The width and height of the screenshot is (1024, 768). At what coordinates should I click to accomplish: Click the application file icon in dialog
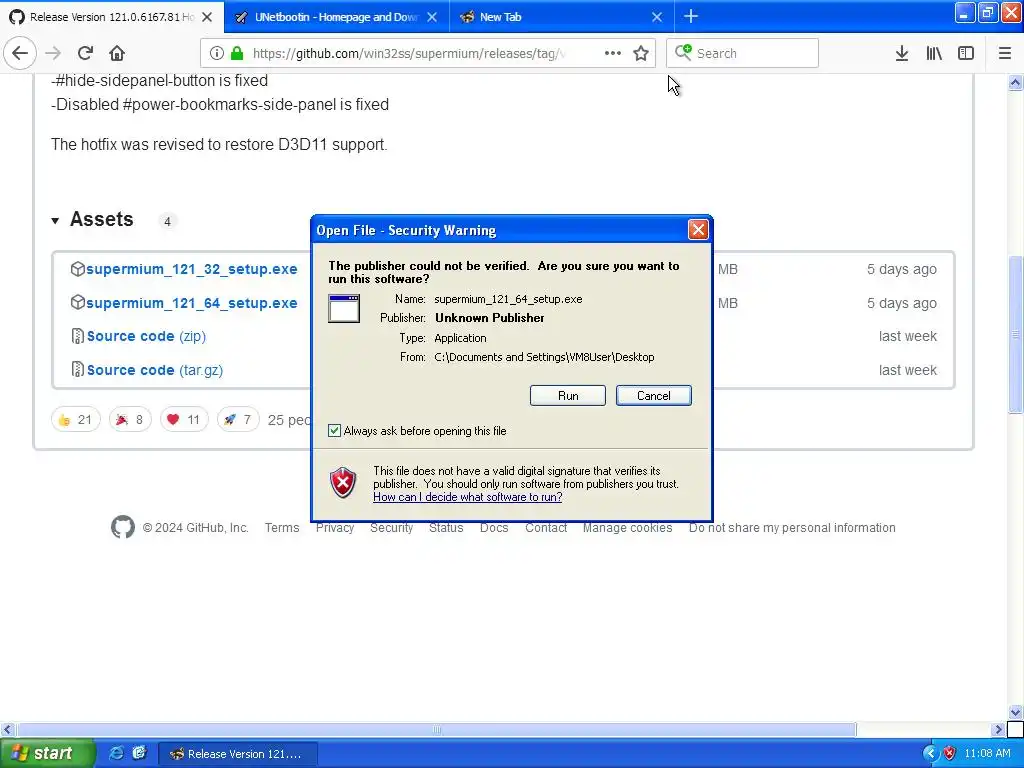[344, 308]
